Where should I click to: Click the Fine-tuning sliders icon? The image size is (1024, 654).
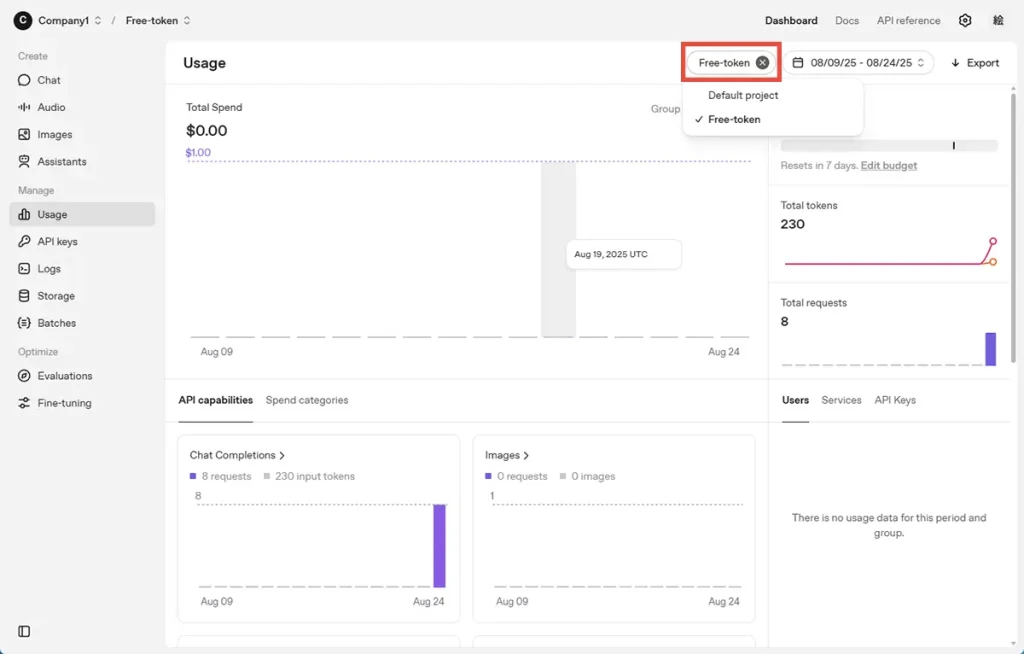click(24, 403)
